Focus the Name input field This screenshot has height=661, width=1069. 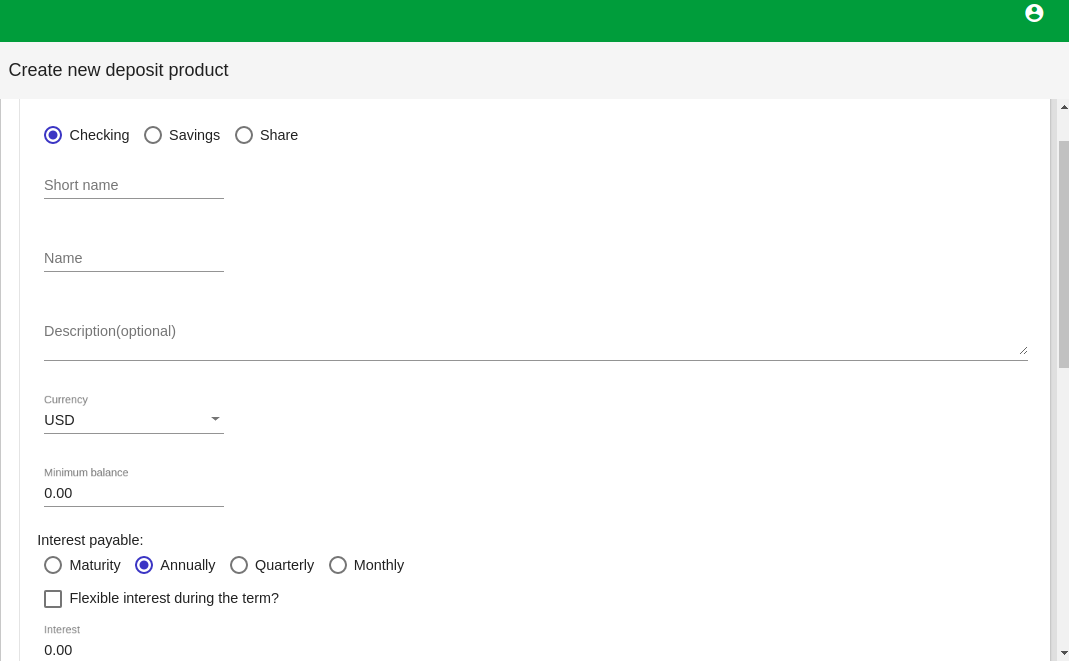(134, 258)
